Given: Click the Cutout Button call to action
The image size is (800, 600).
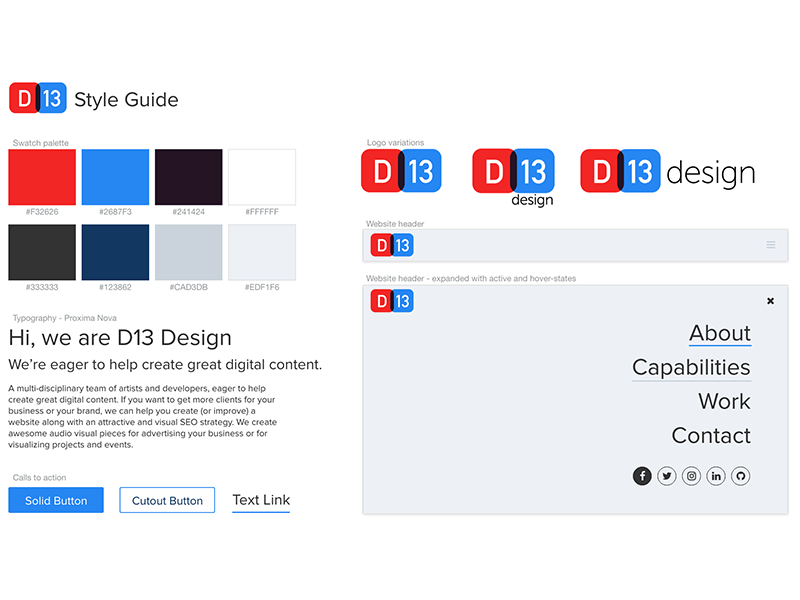Looking at the screenshot, I should (x=167, y=500).
